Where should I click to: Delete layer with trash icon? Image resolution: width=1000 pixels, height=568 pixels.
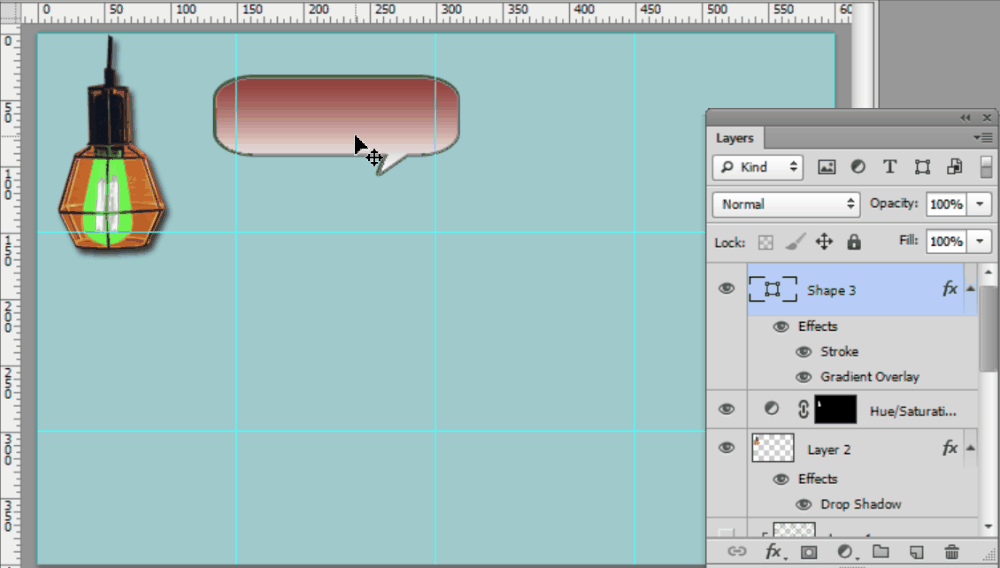[x=952, y=551]
